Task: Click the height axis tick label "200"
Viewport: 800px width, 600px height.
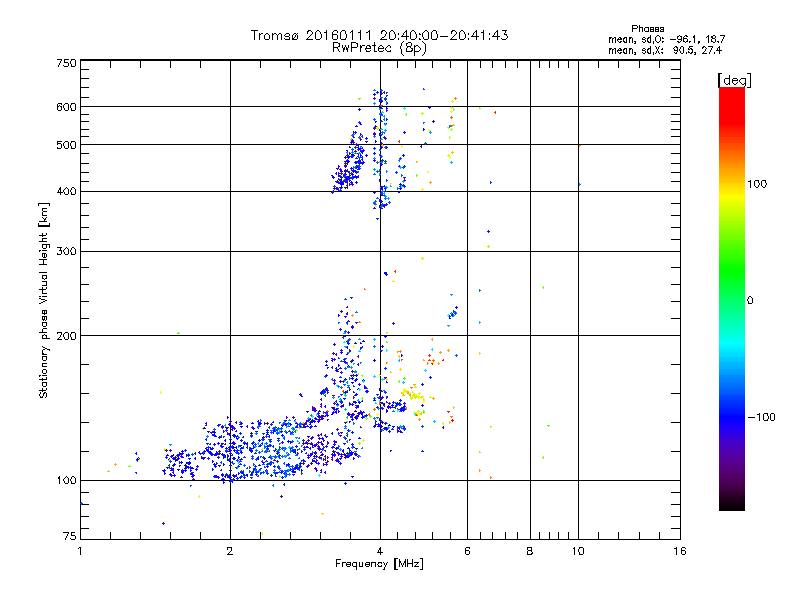Action: coord(66,336)
